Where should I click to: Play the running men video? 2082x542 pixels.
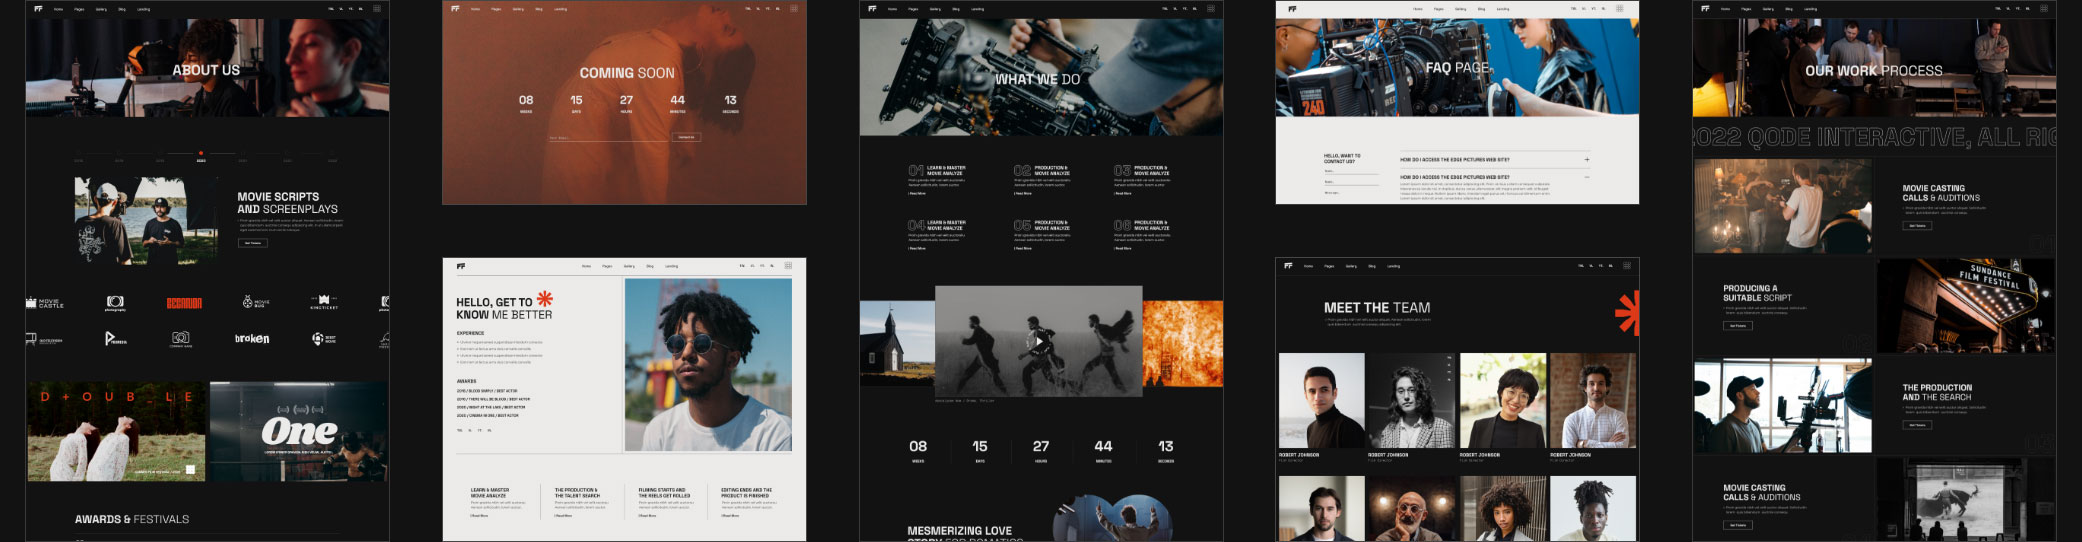[x=1039, y=340]
